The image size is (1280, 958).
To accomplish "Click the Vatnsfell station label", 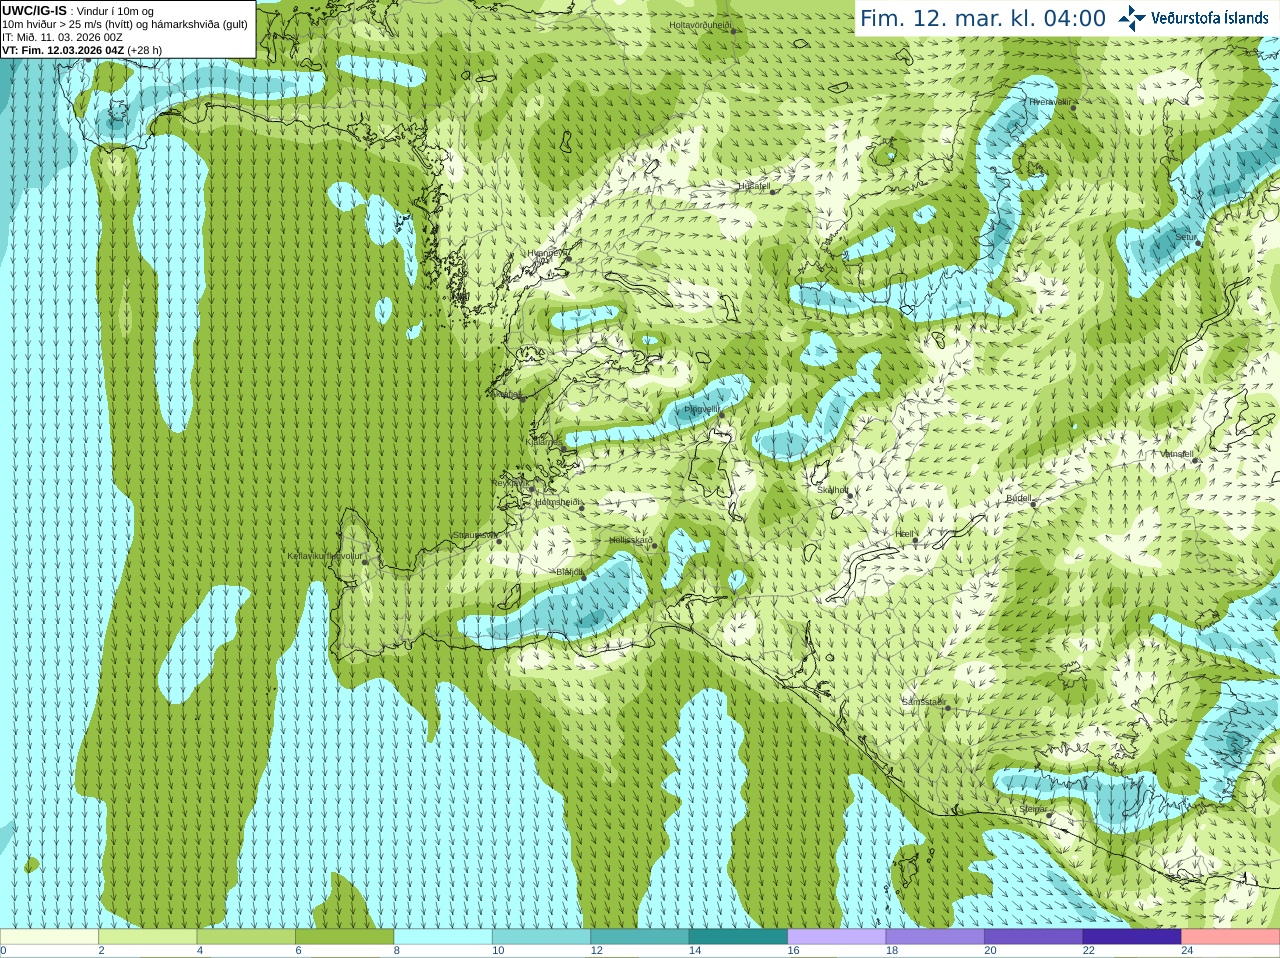I will (1177, 454).
